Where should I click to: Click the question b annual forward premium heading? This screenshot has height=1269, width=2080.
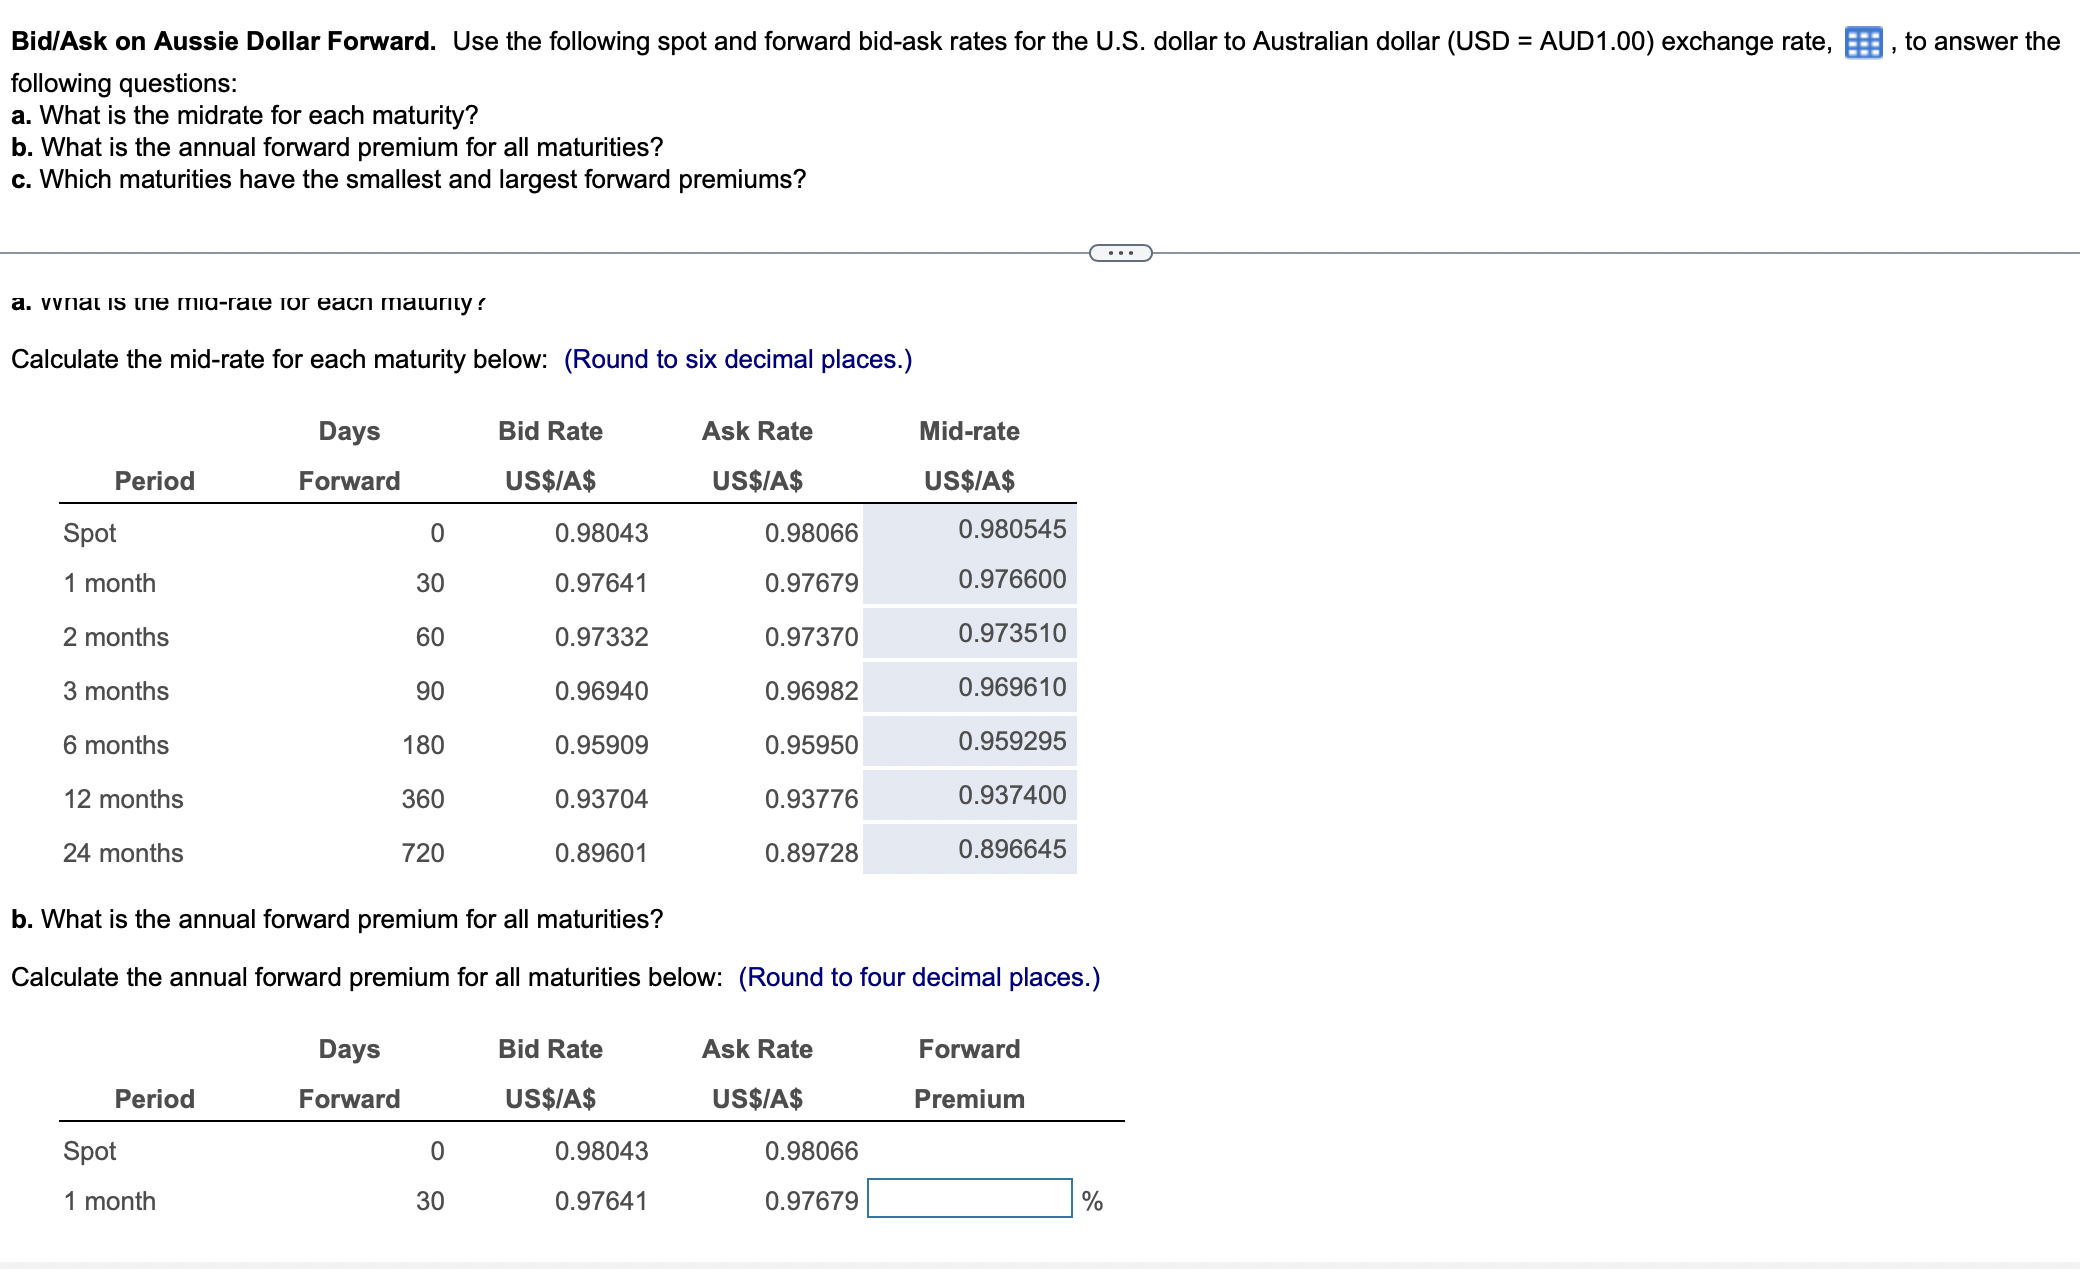click(337, 919)
